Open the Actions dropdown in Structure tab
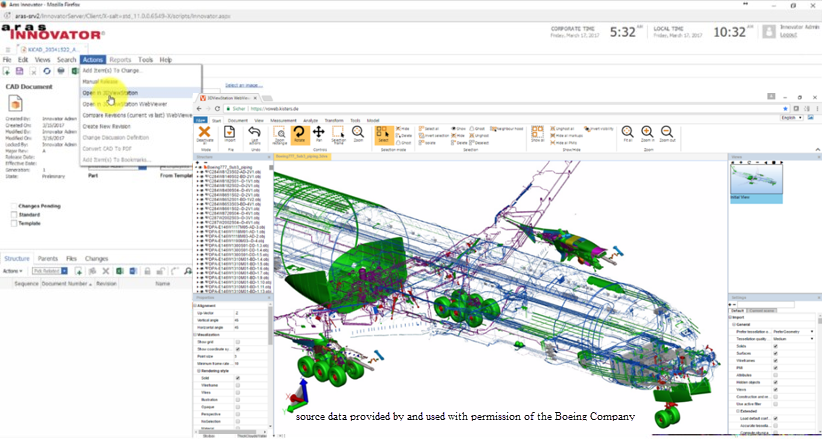This screenshot has height=439, width=822. pyautogui.click(x=13, y=271)
